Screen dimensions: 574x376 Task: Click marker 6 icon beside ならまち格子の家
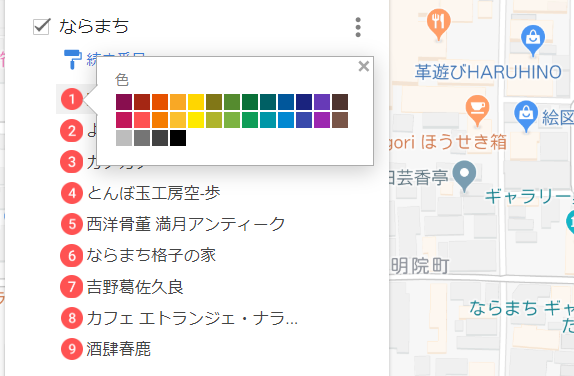pos(72,255)
